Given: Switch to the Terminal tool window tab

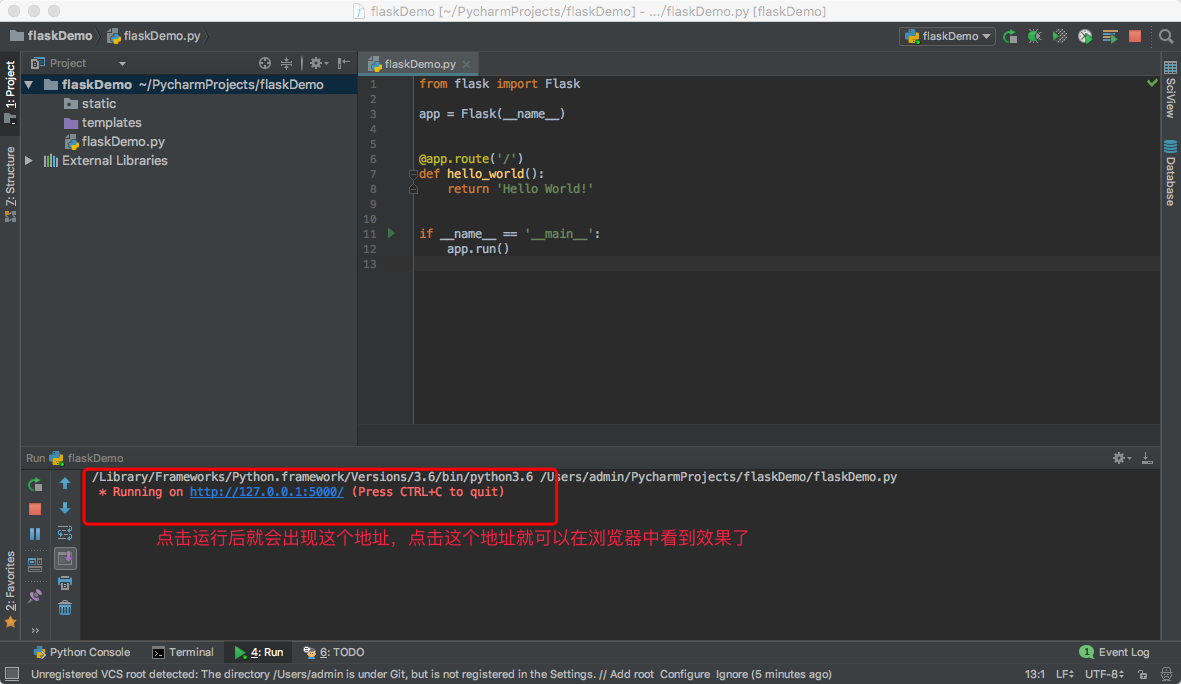Looking at the screenshot, I should tap(183, 652).
